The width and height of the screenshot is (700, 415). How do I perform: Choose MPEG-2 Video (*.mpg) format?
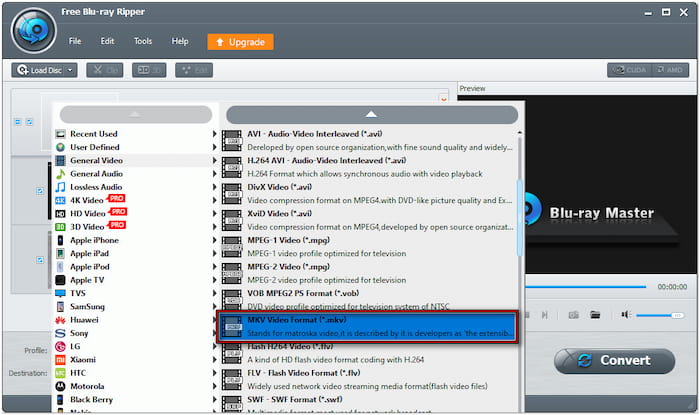click(369, 273)
